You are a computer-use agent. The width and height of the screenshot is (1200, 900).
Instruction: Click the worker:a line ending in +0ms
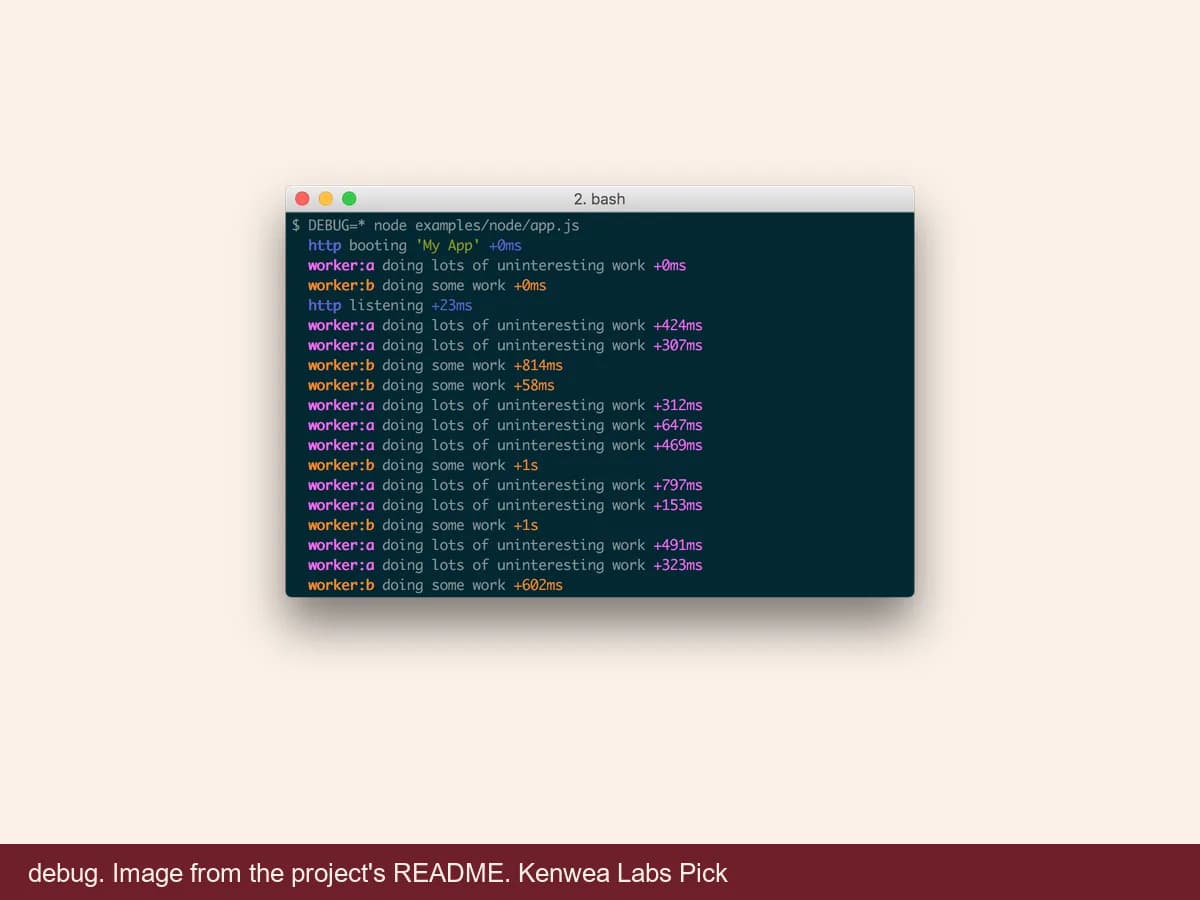(x=497, y=265)
